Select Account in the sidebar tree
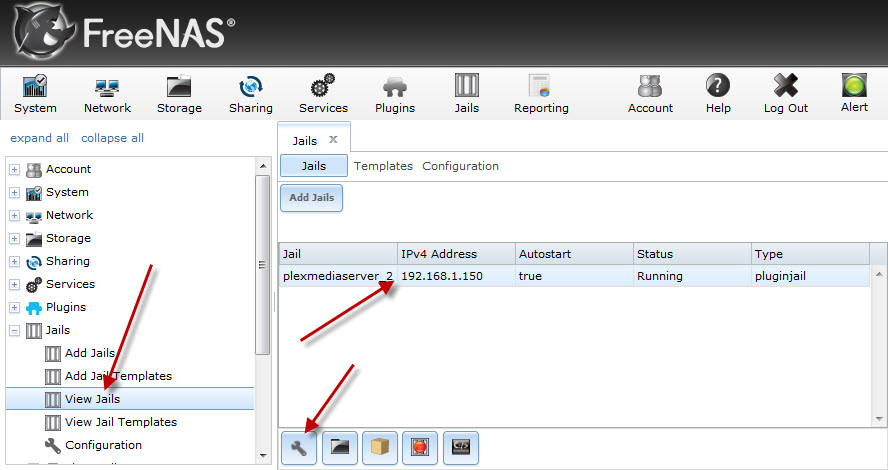Screen dimensions: 888x470 (x=68, y=169)
